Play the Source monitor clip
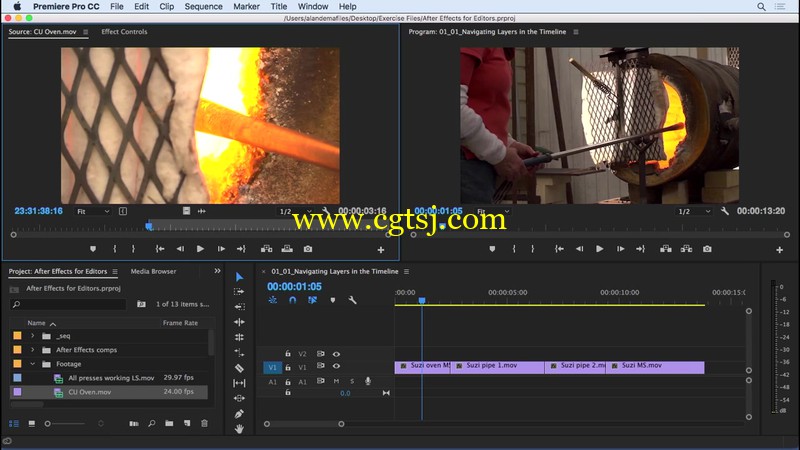 (200, 249)
